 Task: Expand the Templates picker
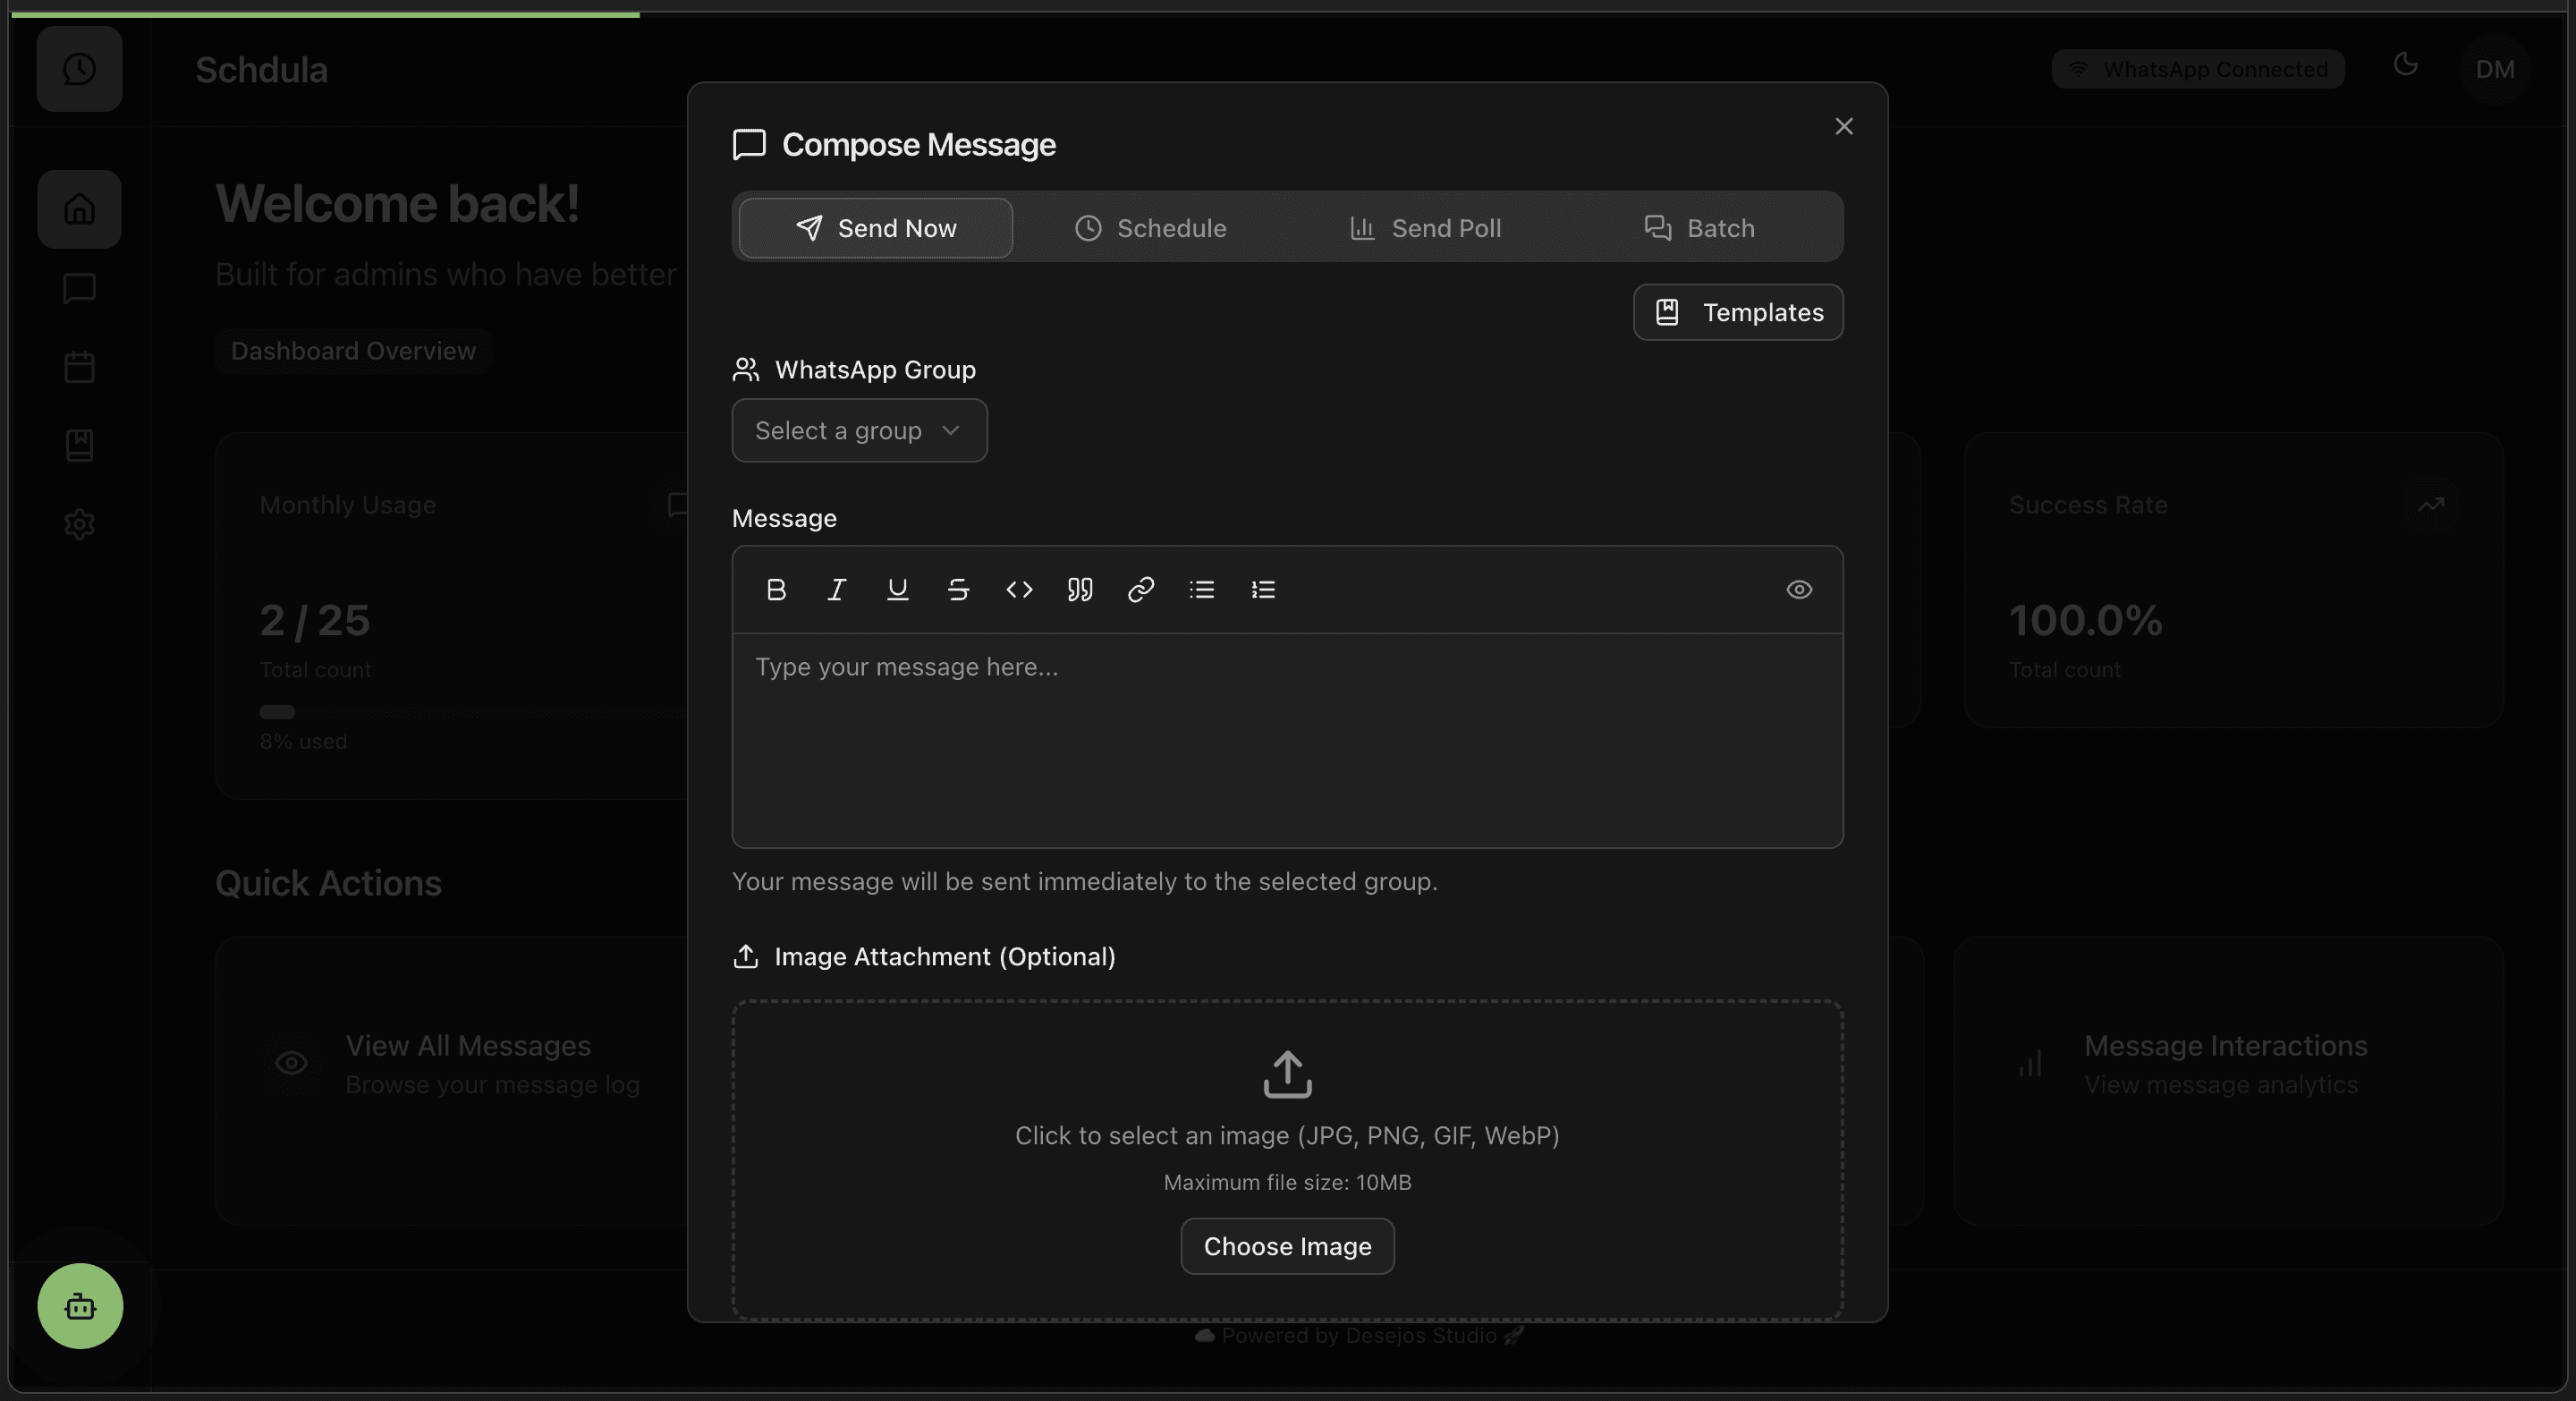[x=1738, y=311]
